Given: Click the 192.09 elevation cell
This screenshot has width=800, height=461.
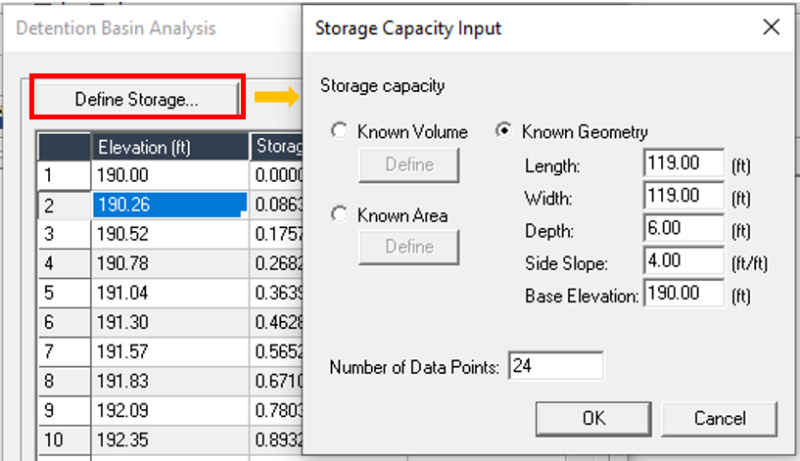Looking at the screenshot, I should [169, 411].
